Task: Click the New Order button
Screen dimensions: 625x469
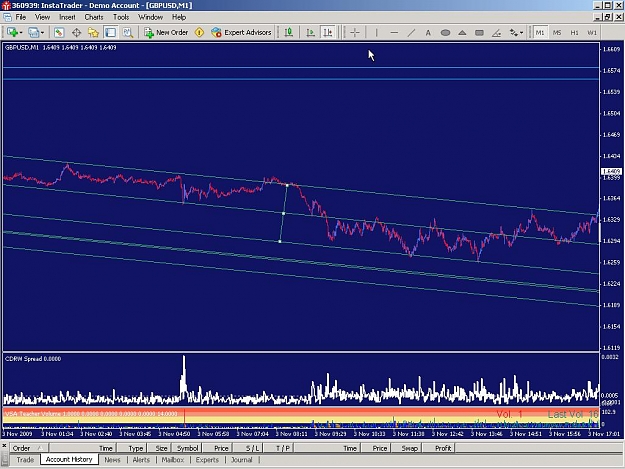Action: point(166,32)
